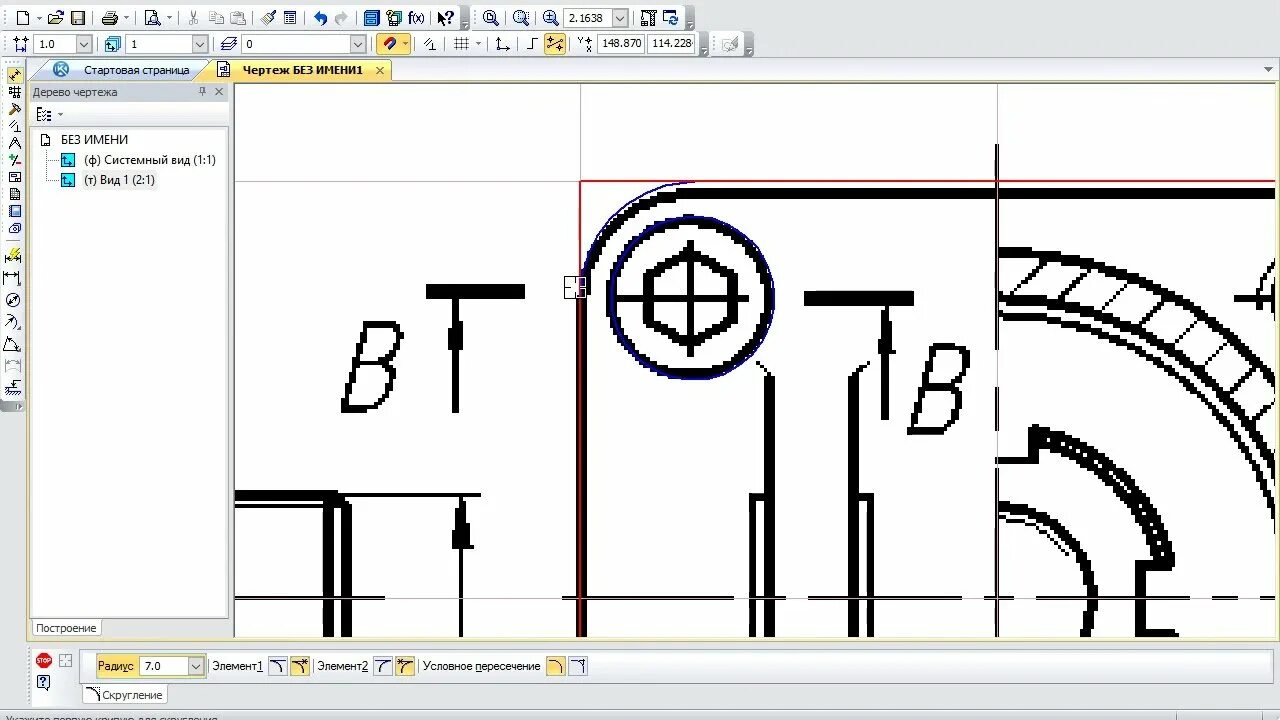This screenshot has height=720, width=1280.
Task: Select the Geometry toolbar icon
Action: 14,75
